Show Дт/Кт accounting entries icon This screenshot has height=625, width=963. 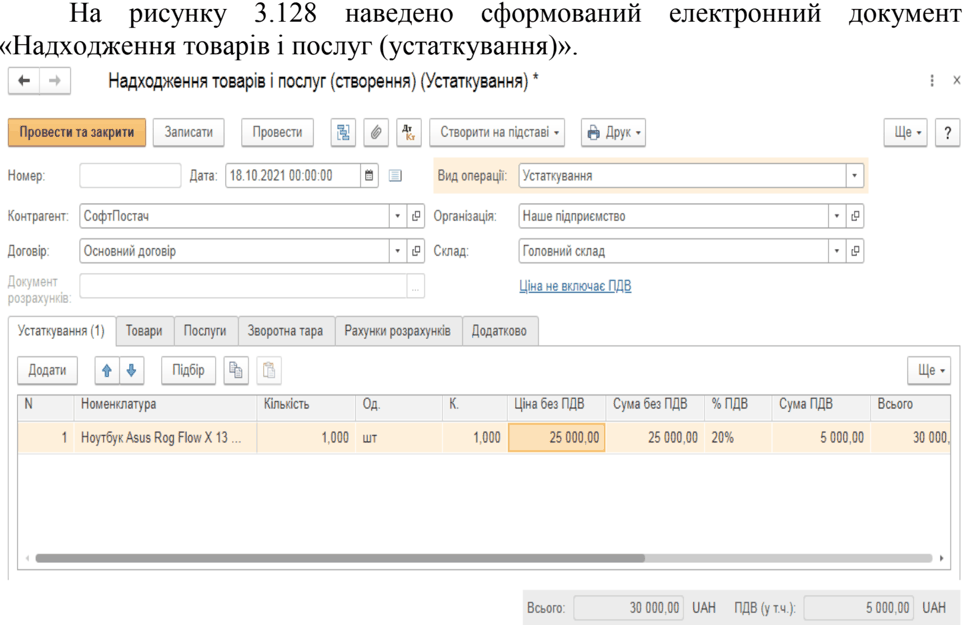click(408, 132)
